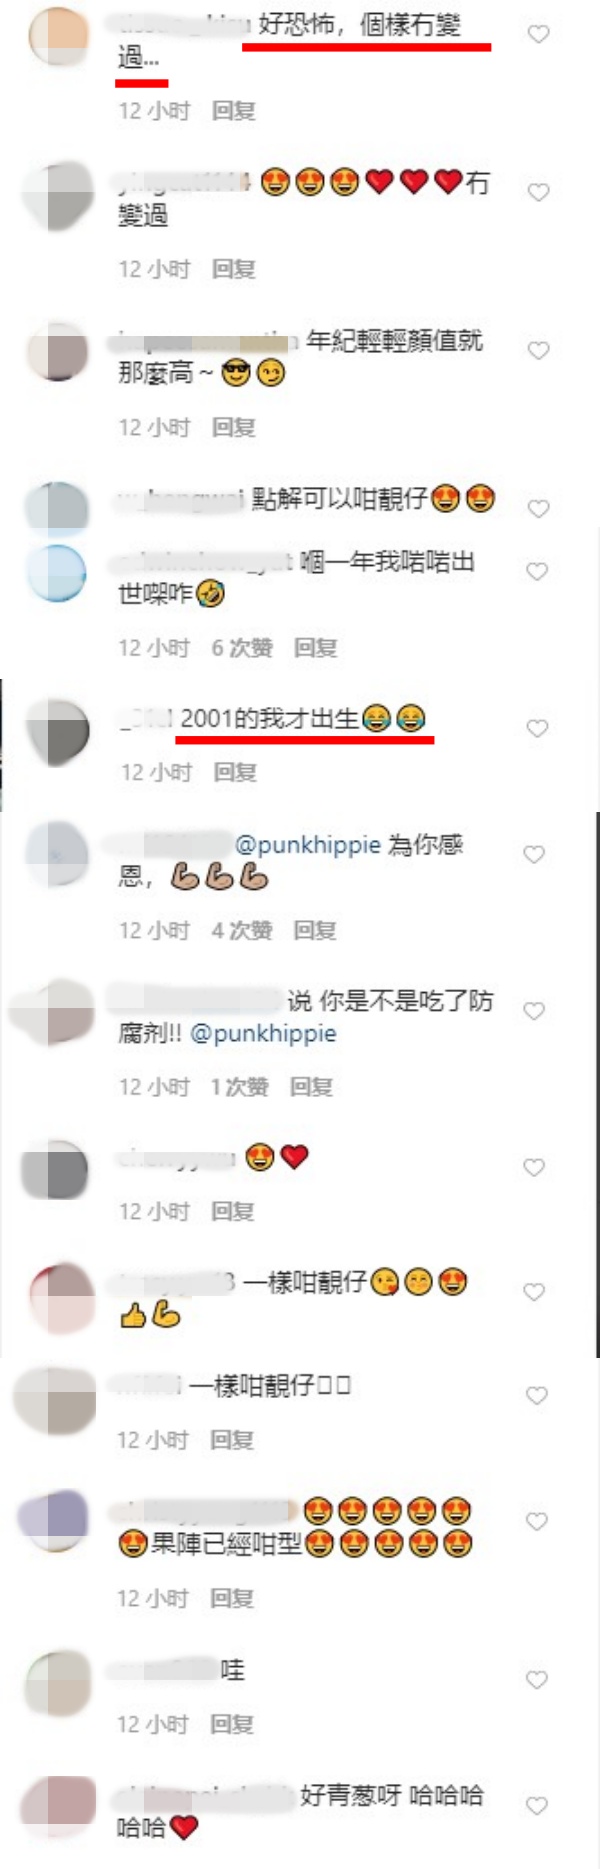The width and height of the screenshot is (600, 1869).
Task: Heart the '好青葱呀 哈哈哈' comment
Action: click(536, 1806)
